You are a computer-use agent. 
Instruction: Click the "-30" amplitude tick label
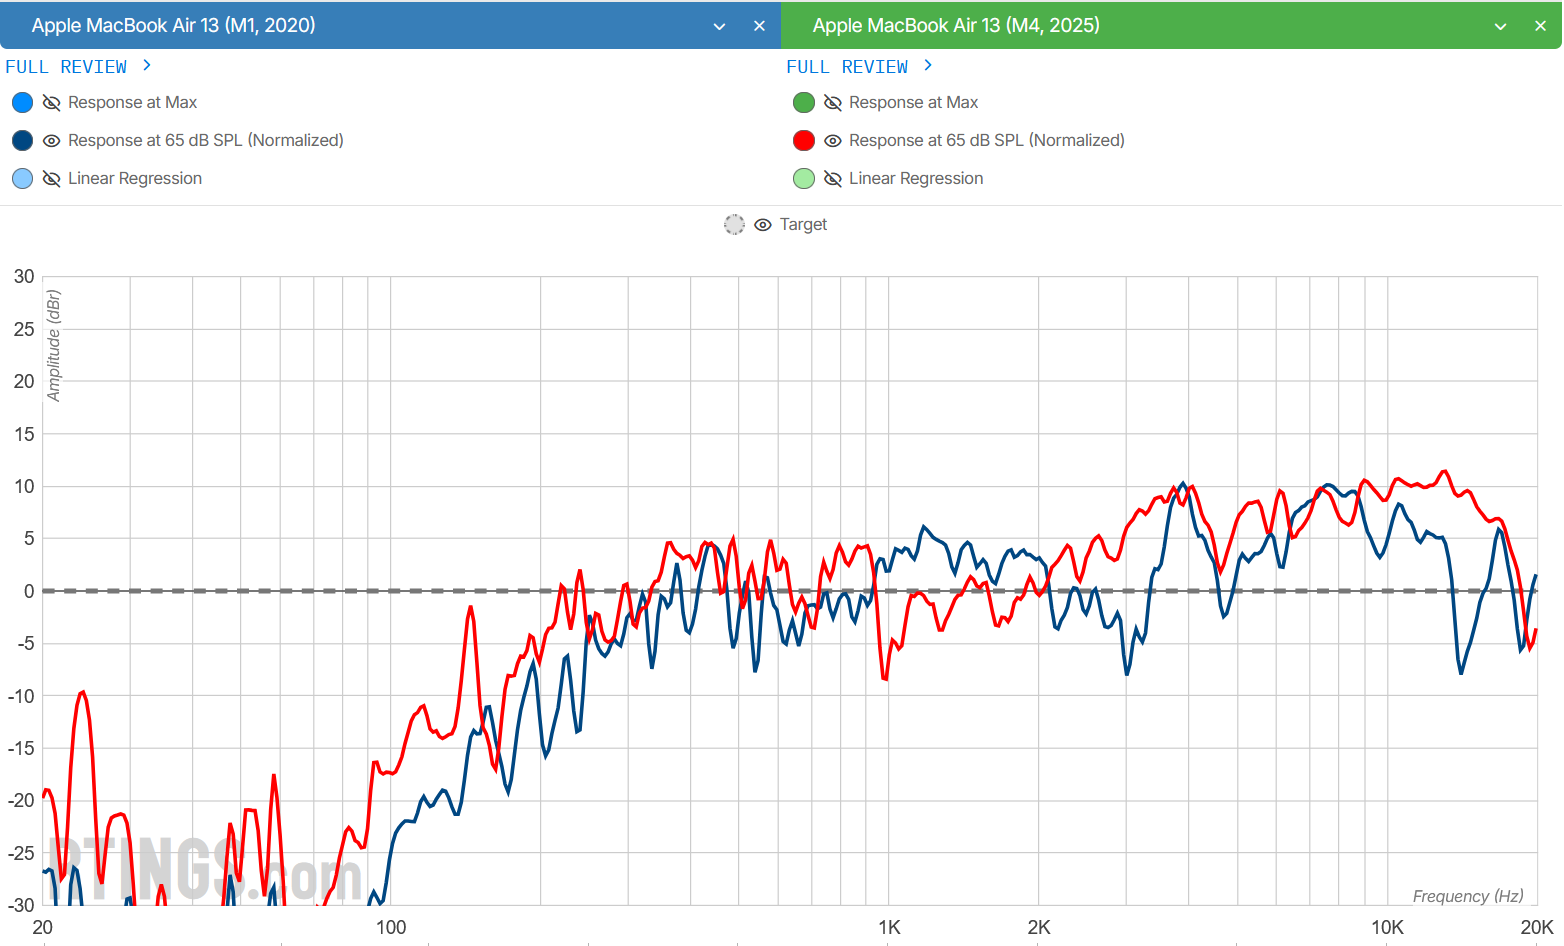click(x=21, y=905)
